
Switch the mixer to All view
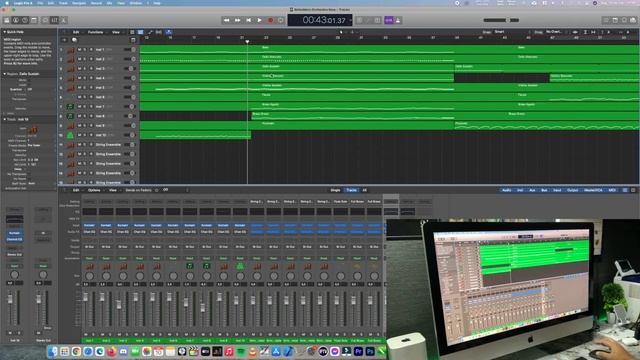[x=364, y=190]
